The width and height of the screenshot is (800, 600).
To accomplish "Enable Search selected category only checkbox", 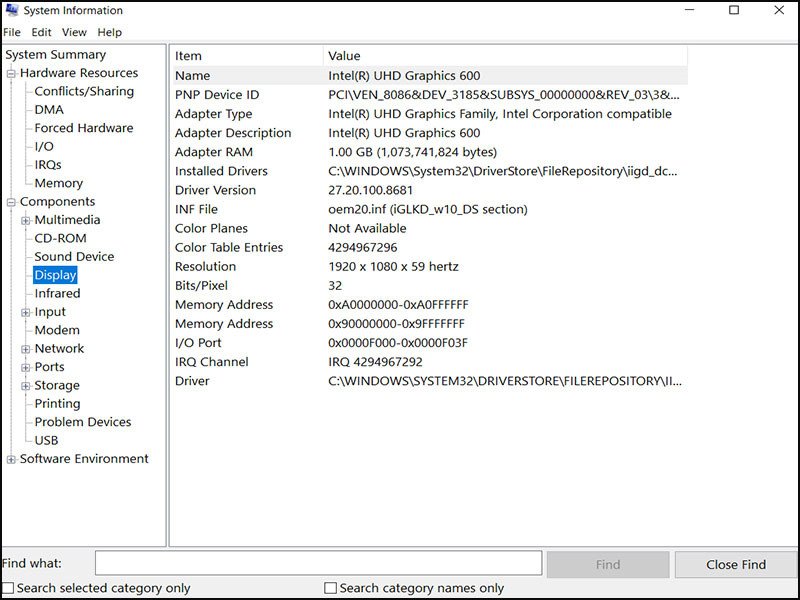I will (9, 589).
